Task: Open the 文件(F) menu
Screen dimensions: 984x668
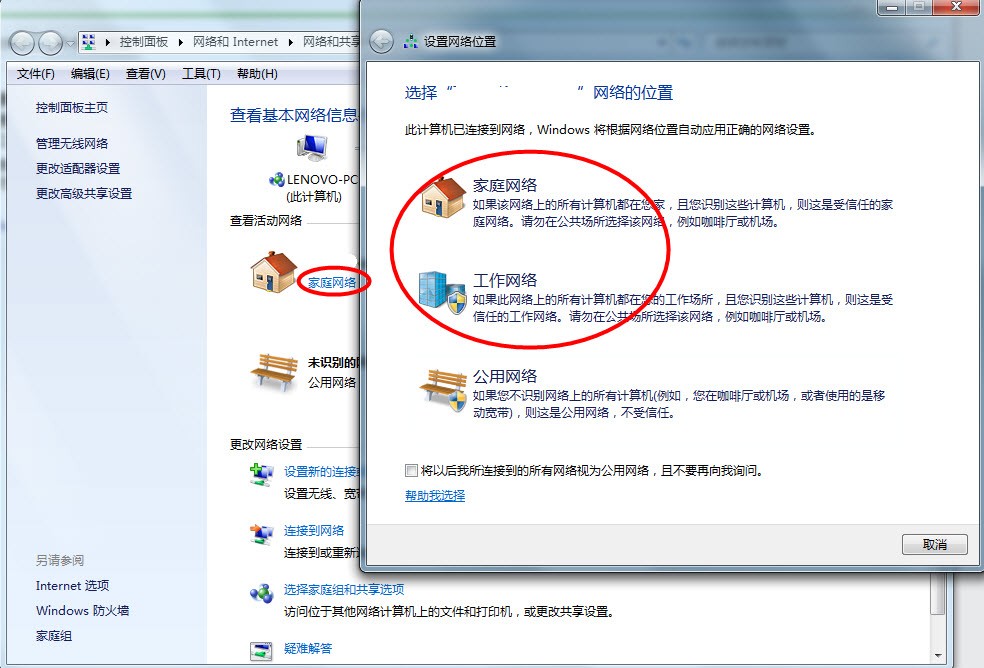Action: pyautogui.click(x=36, y=74)
